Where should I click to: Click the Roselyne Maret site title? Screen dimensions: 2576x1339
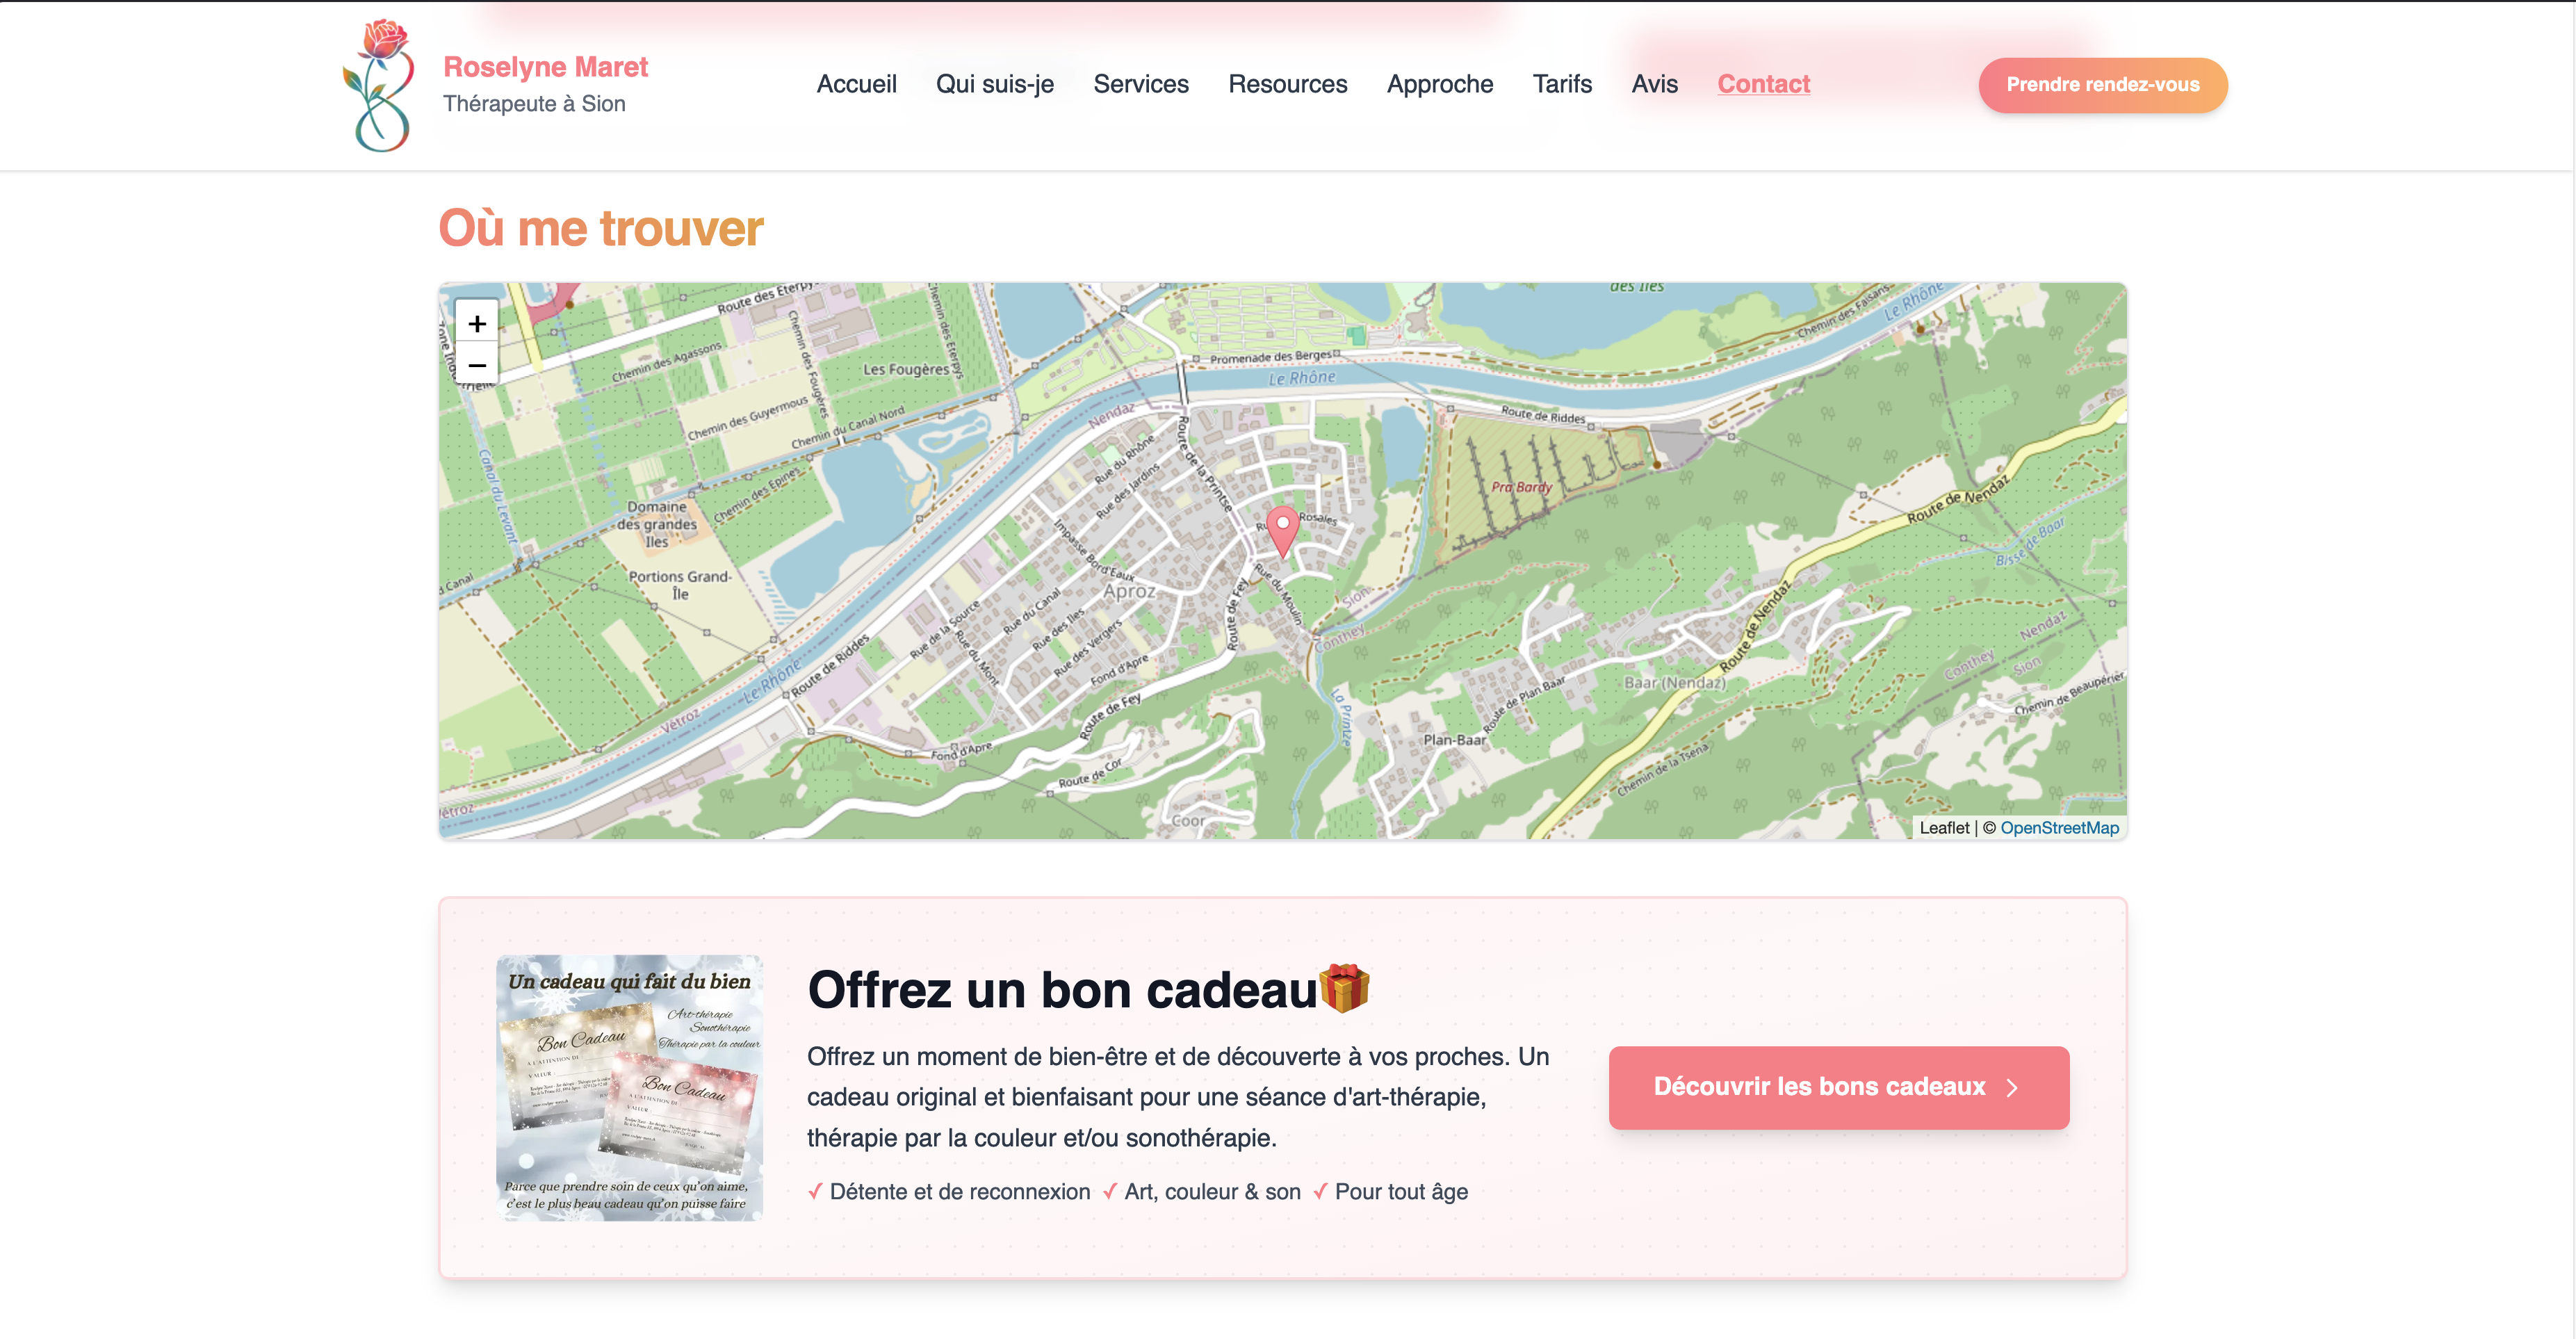tap(545, 67)
